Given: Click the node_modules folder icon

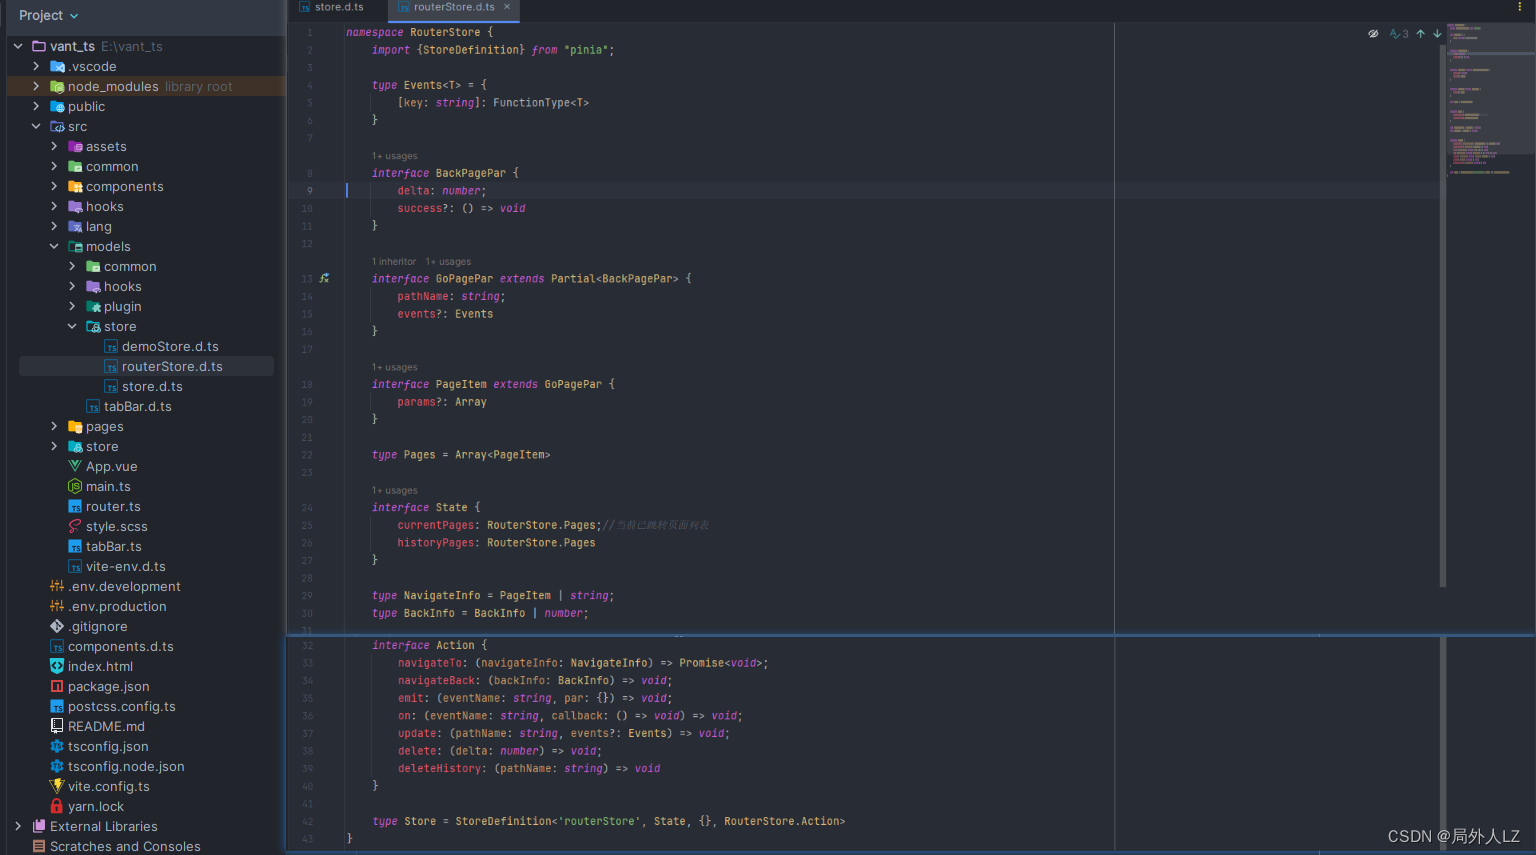Looking at the screenshot, I should (57, 86).
